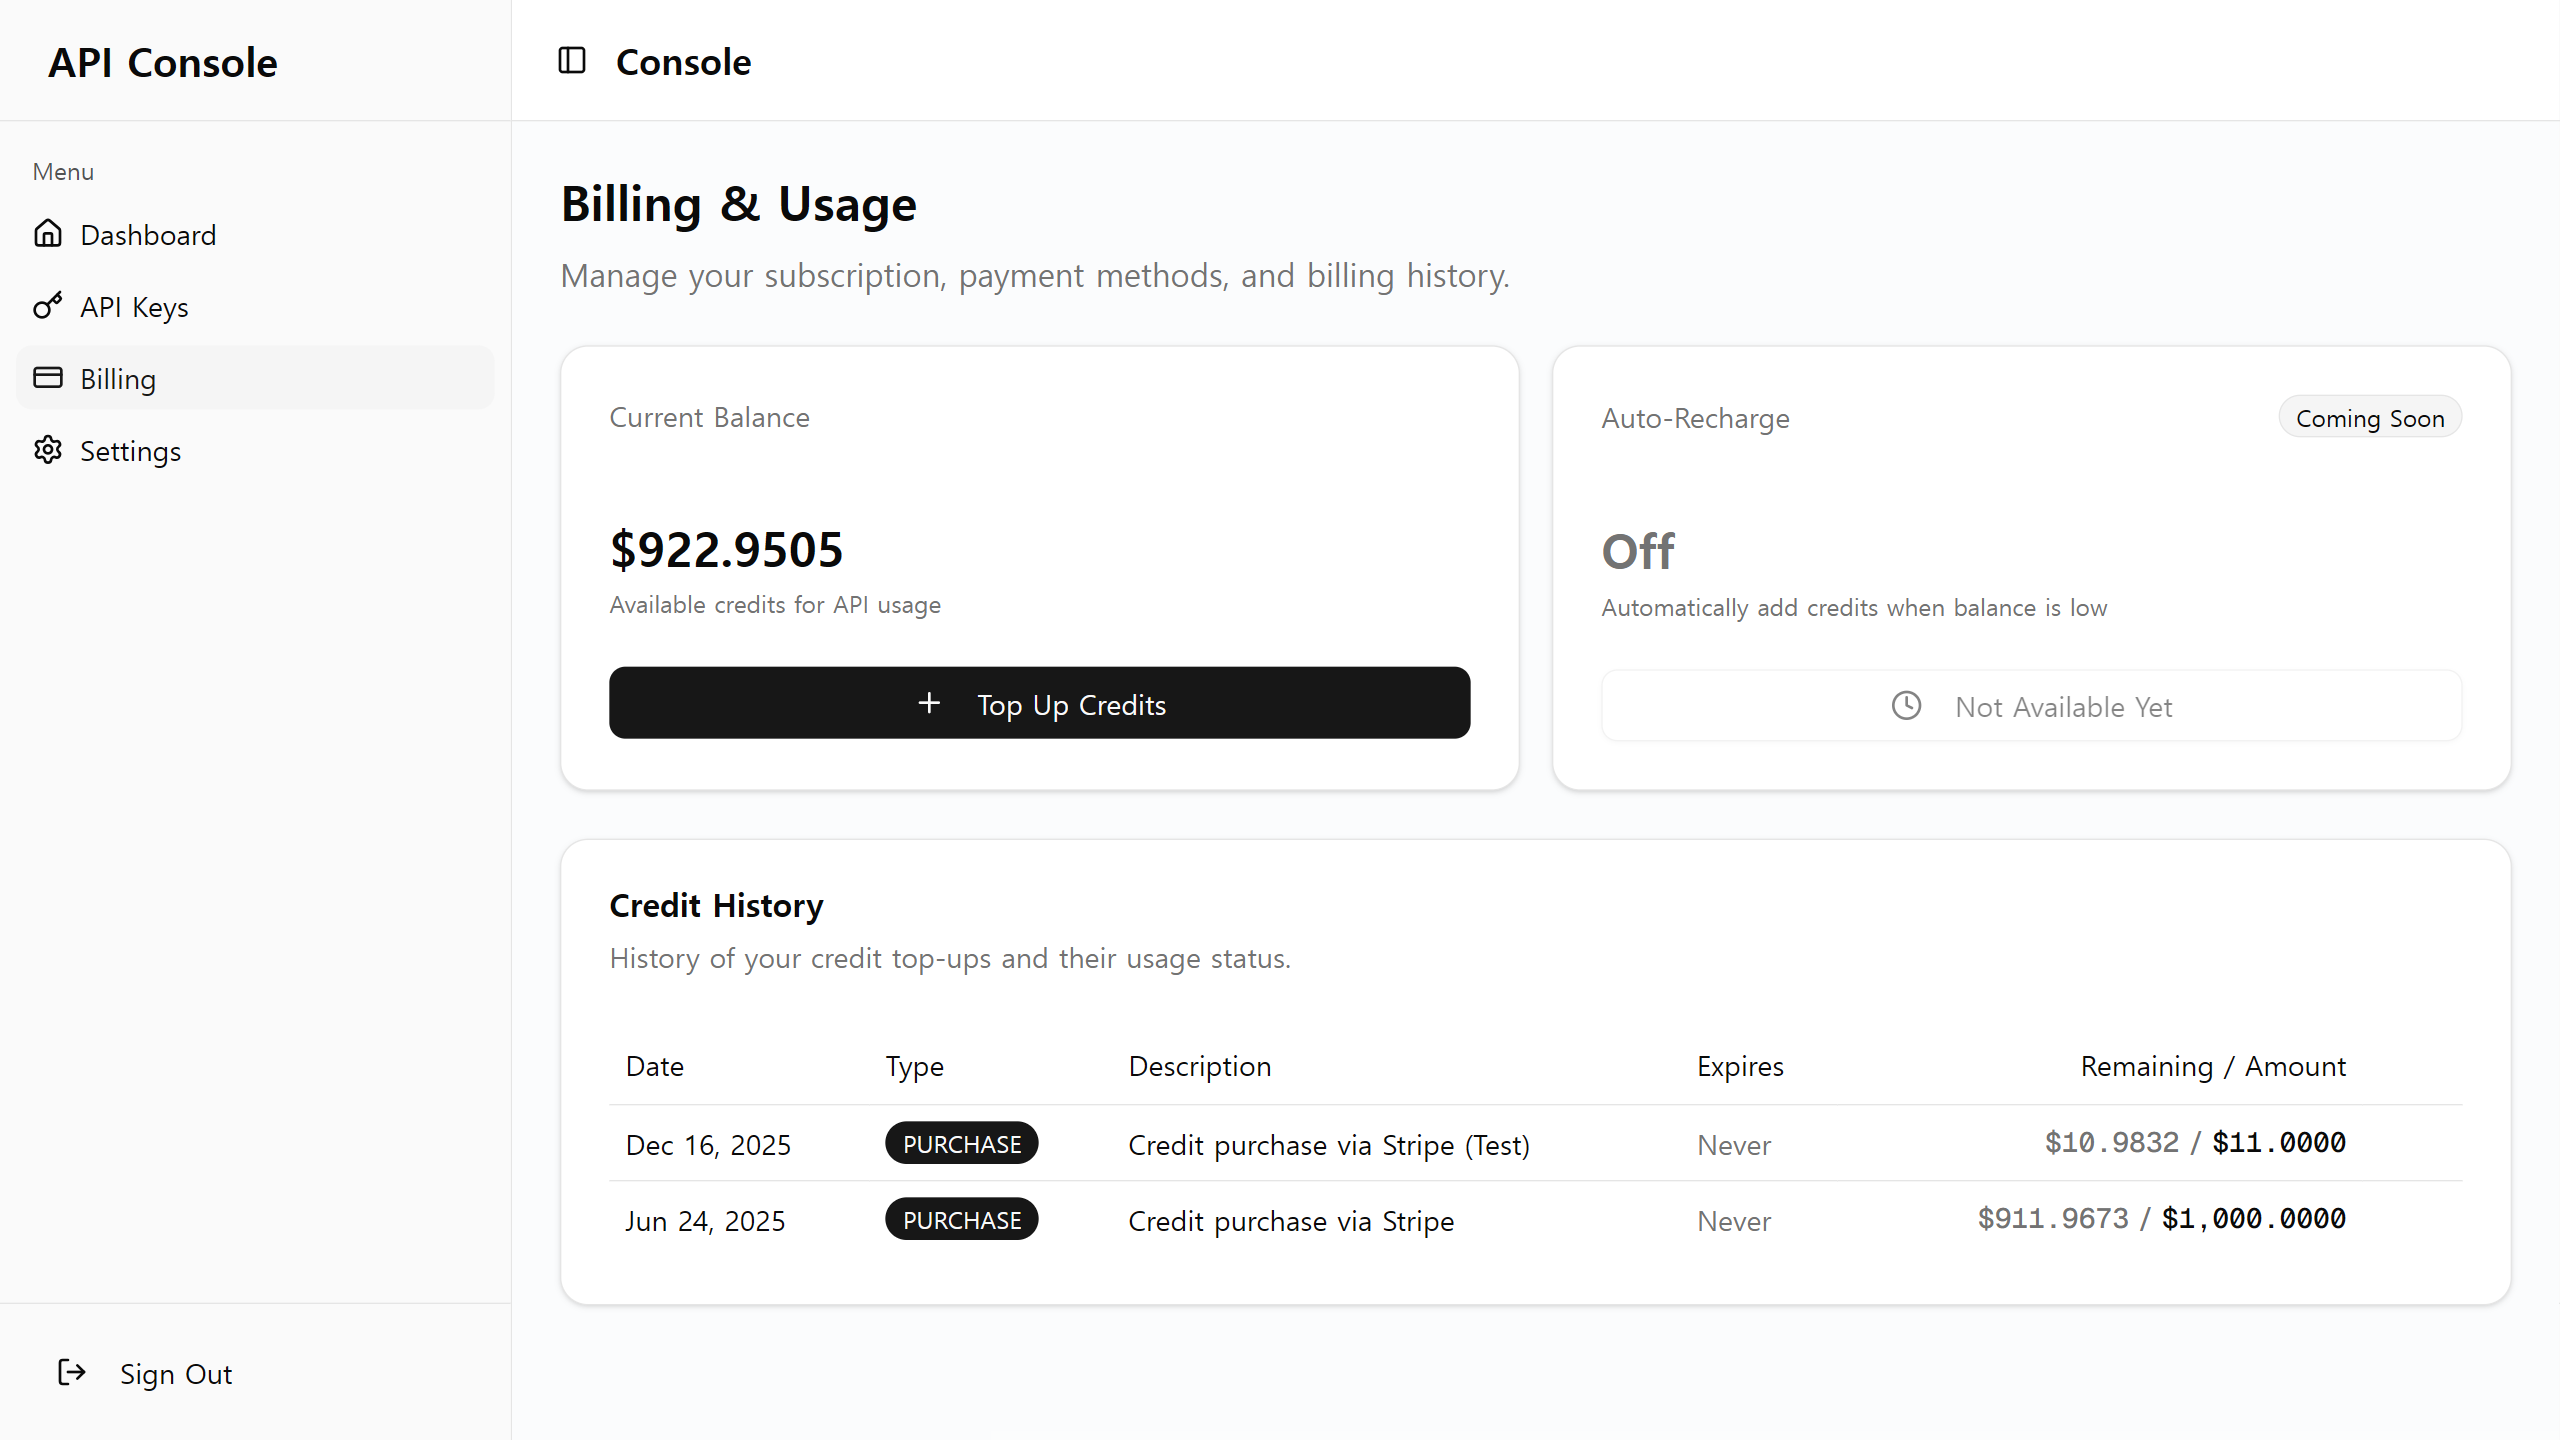Click the Sign Out logout icon
Image resolution: width=2560 pixels, height=1440 pixels.
click(71, 1373)
